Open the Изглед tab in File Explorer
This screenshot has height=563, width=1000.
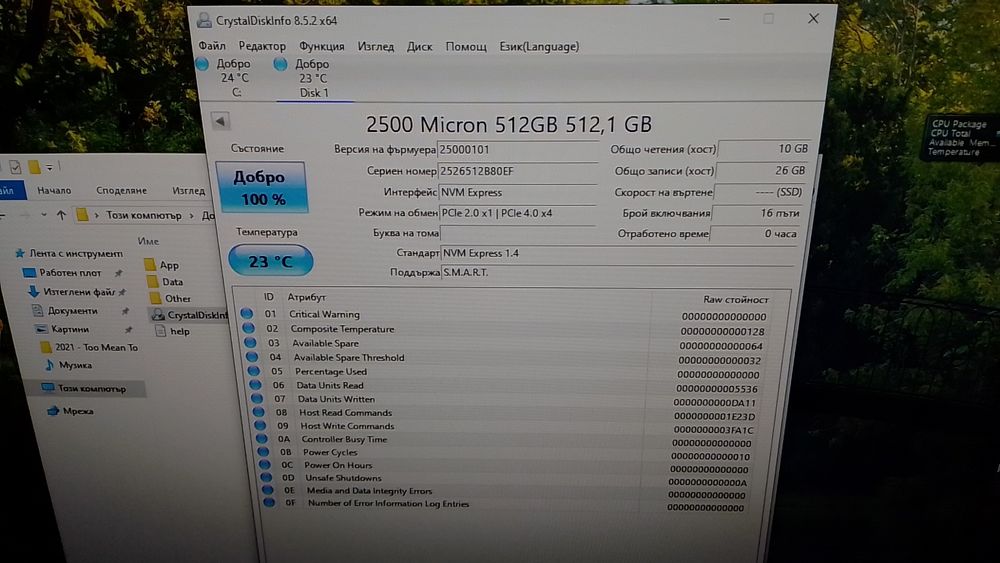coord(189,190)
